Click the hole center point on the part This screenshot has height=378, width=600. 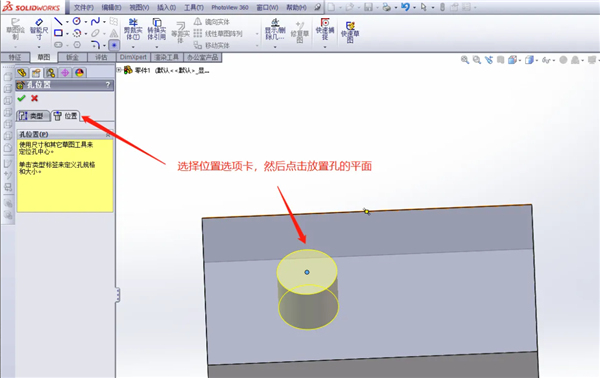click(307, 272)
